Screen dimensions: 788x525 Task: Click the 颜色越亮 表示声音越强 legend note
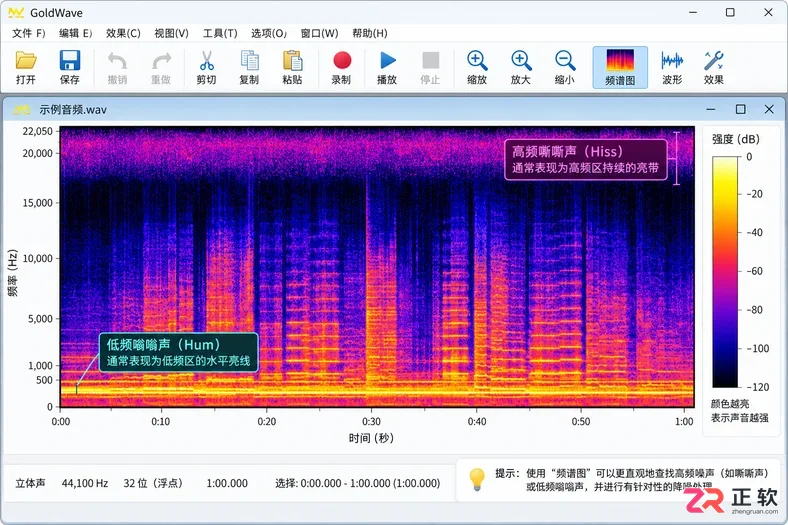740,411
